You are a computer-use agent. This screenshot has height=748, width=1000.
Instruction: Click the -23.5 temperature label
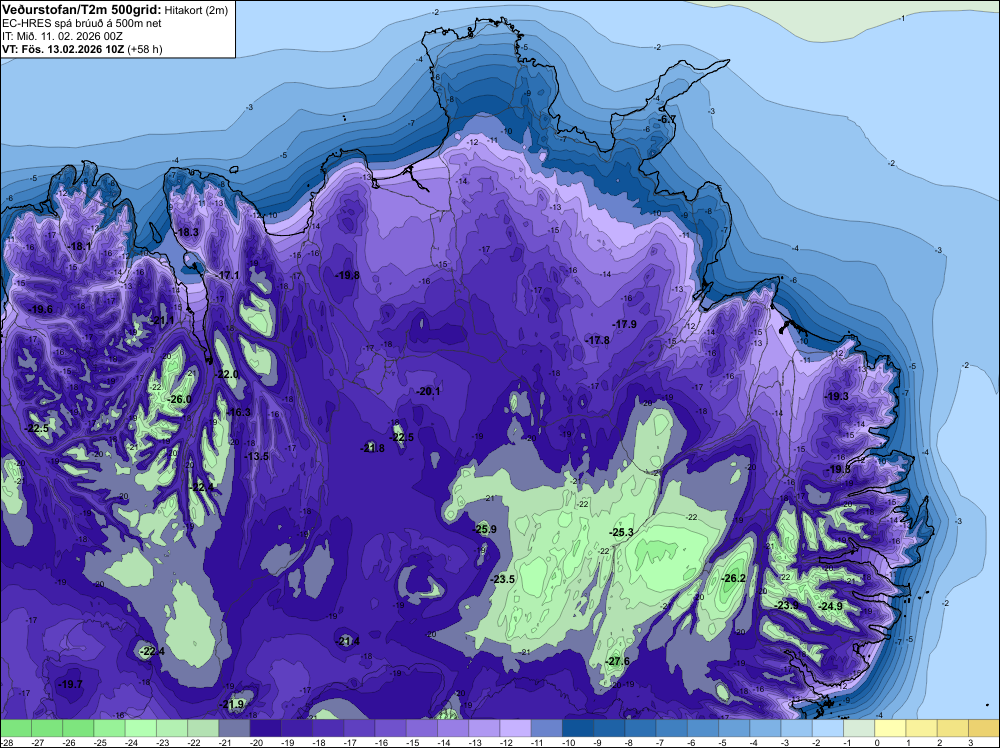point(503,579)
